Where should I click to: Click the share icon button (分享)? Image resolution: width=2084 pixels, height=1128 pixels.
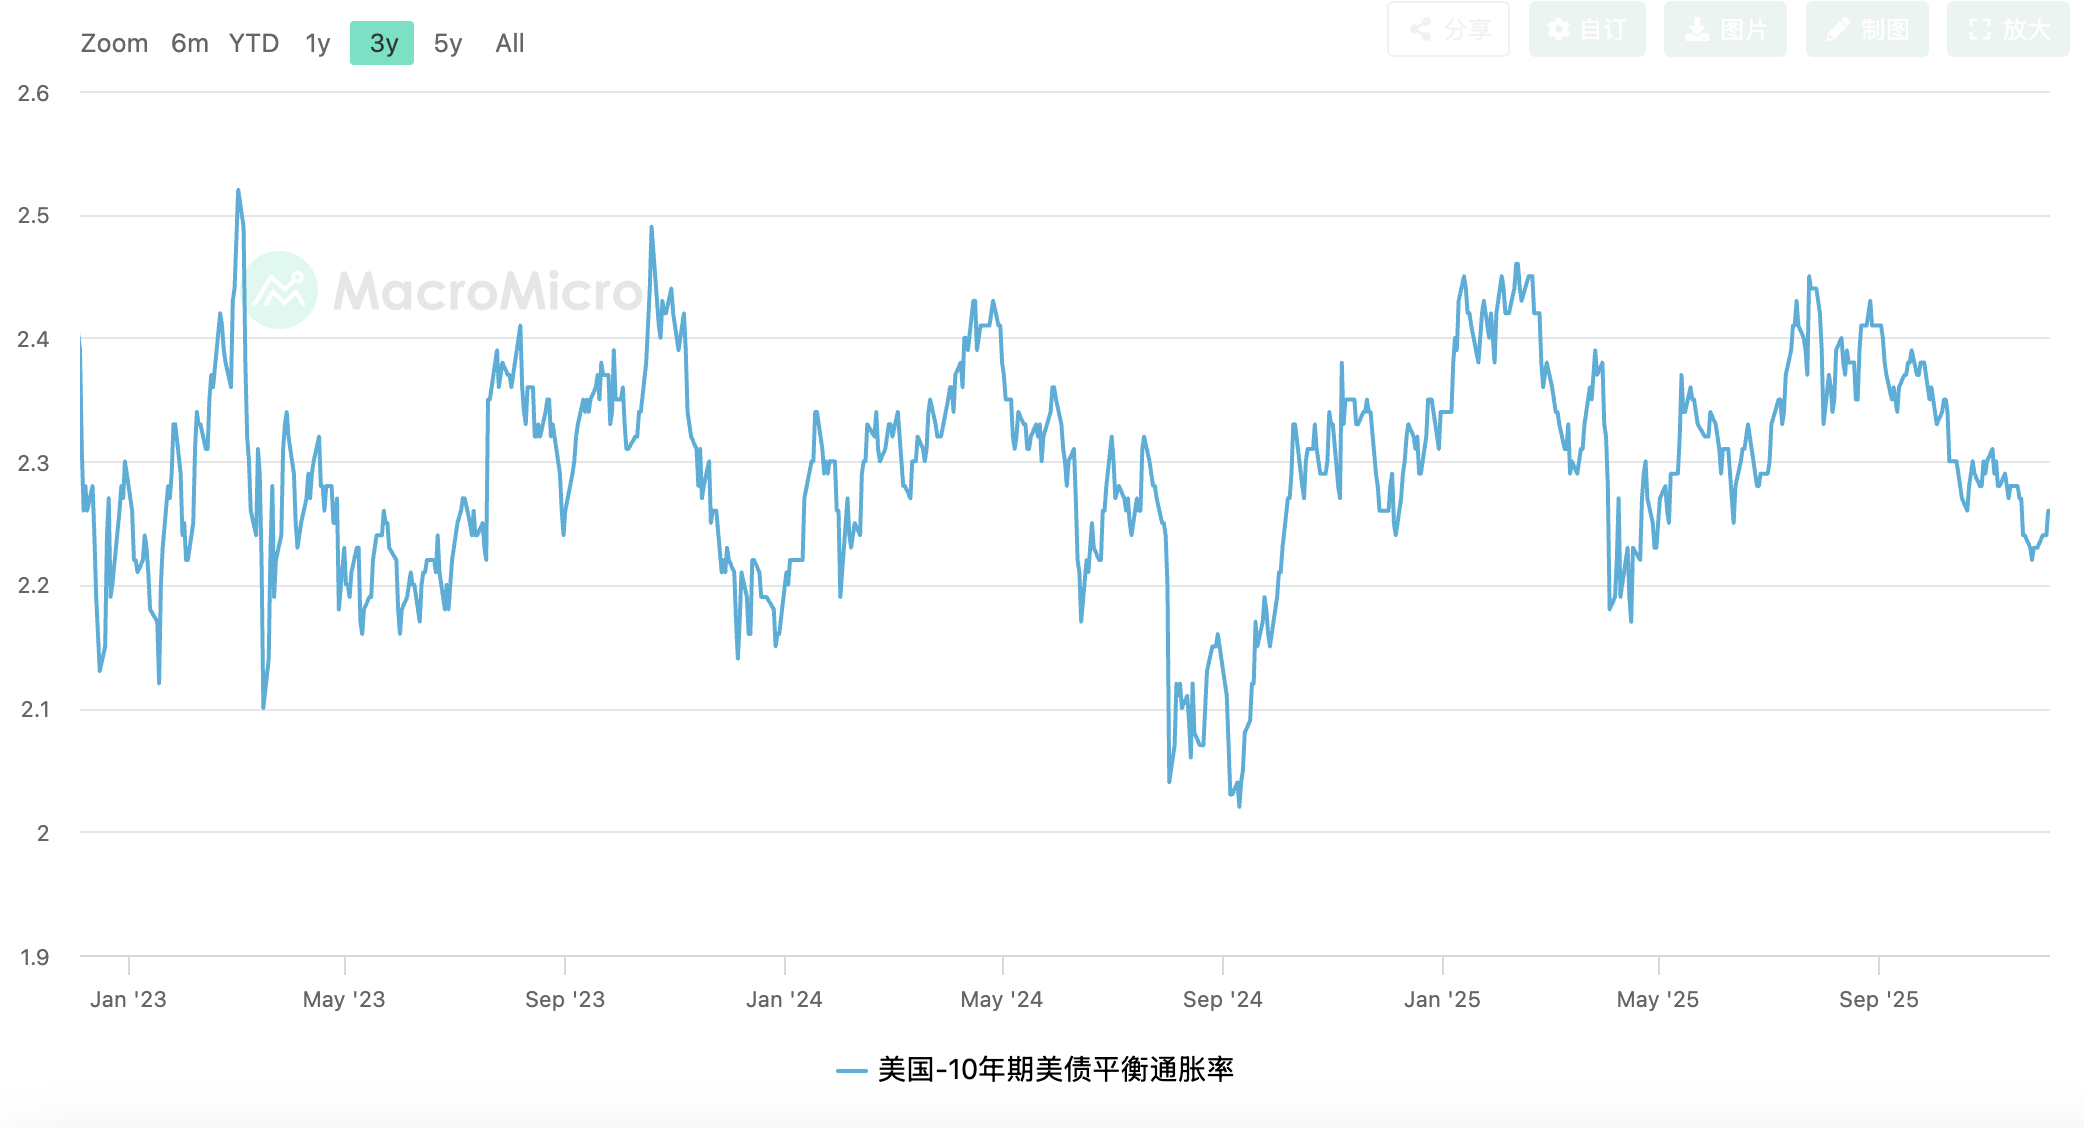(1448, 30)
